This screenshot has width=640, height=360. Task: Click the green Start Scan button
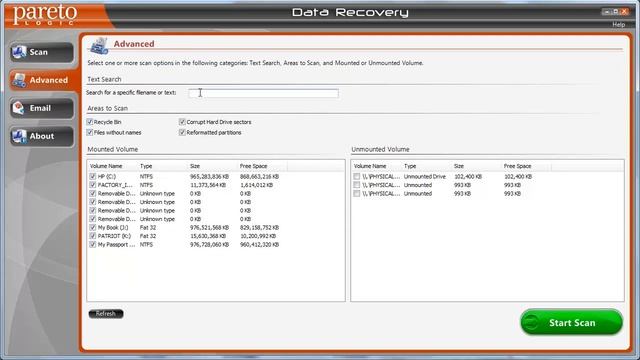571,322
